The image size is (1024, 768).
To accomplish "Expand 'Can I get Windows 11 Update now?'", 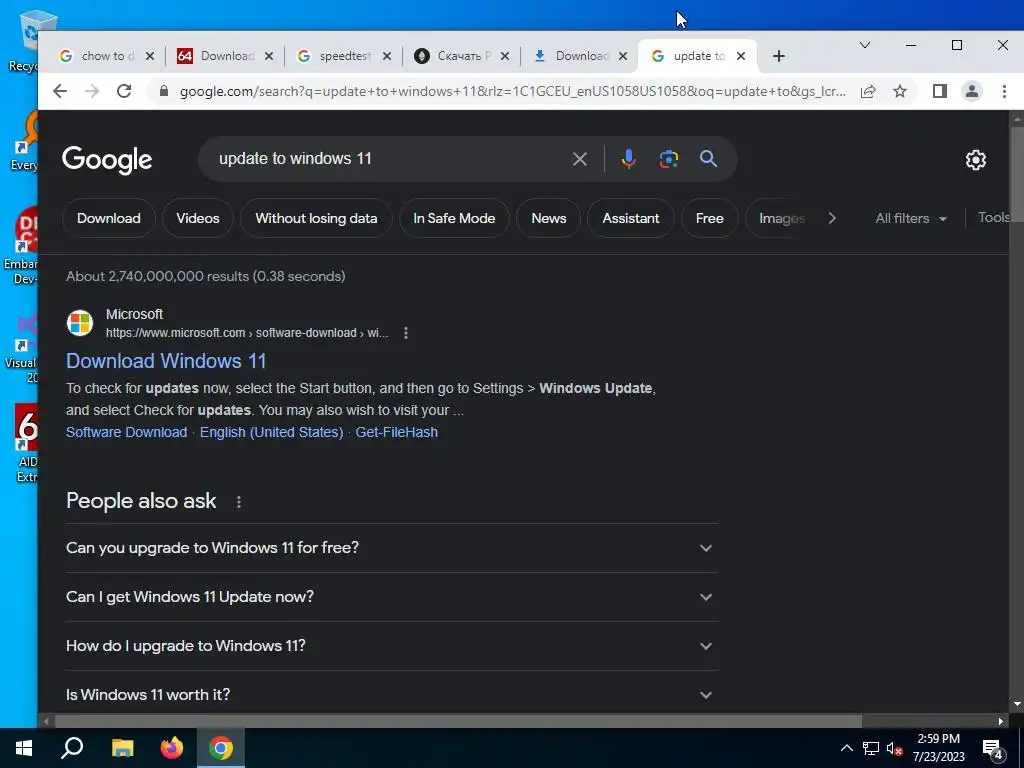I will pyautogui.click(x=392, y=597).
